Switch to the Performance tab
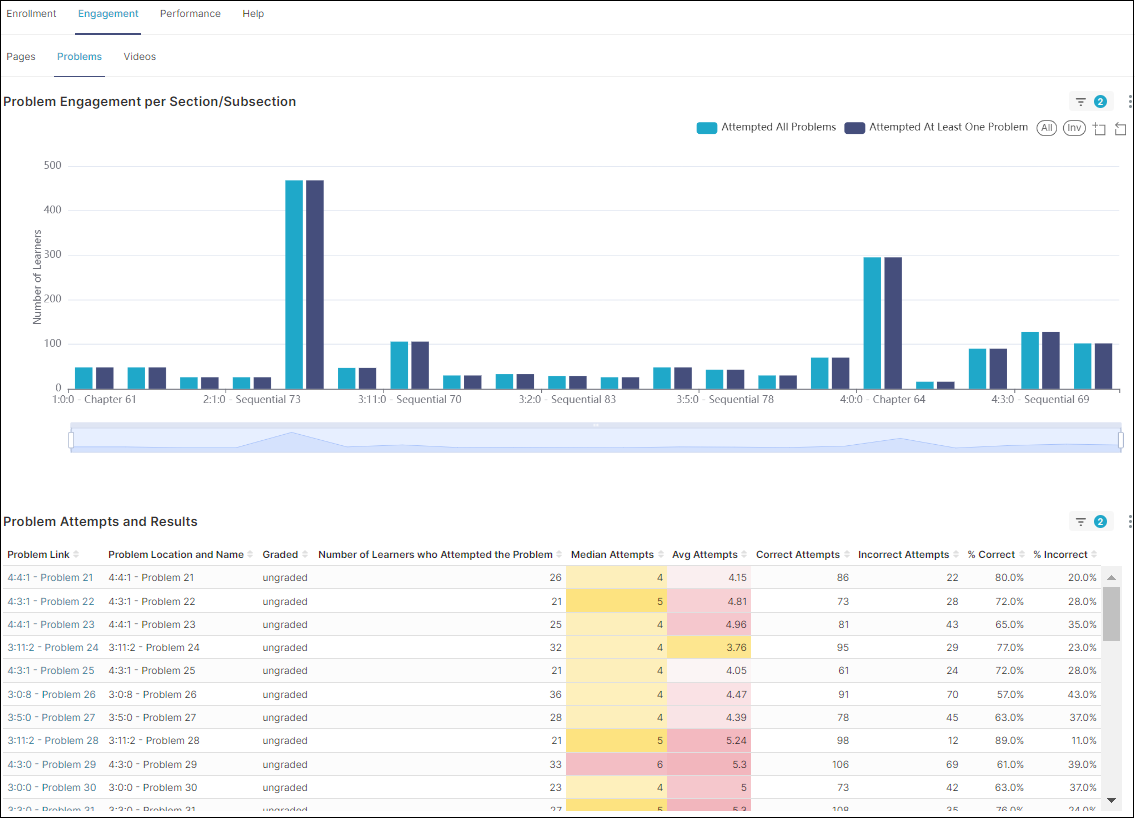 point(190,14)
